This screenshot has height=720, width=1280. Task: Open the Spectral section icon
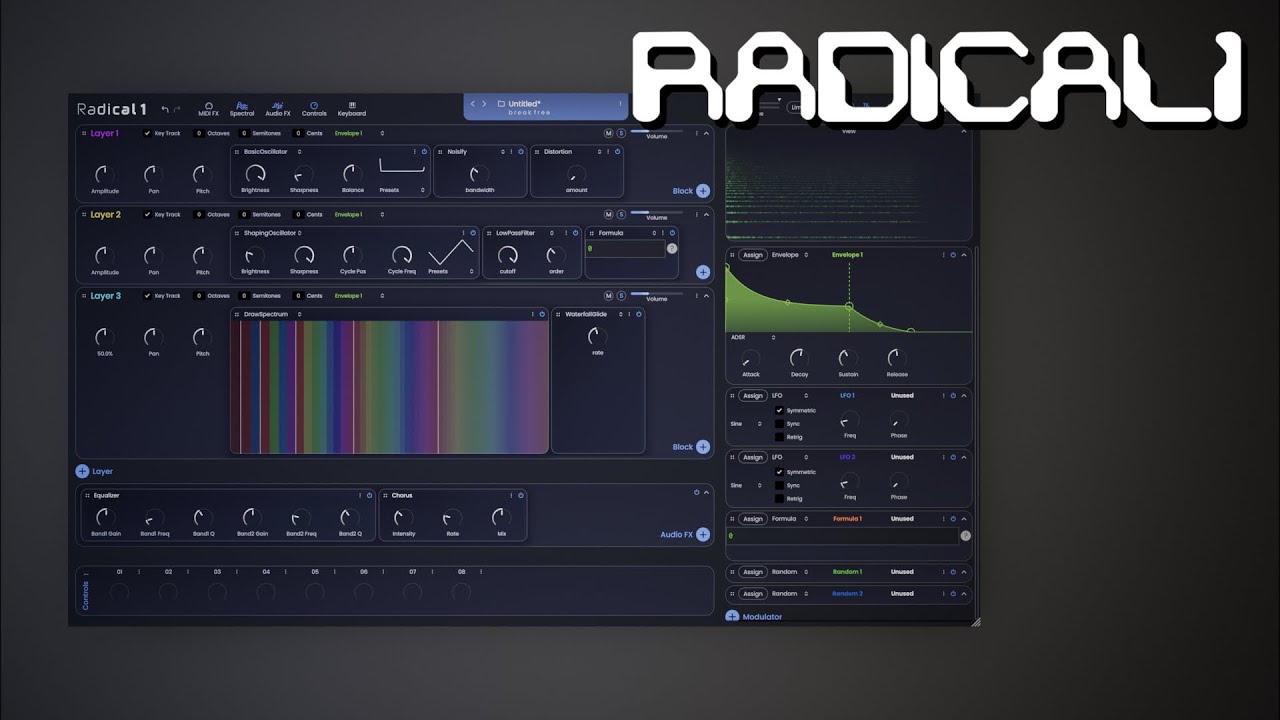point(241,105)
